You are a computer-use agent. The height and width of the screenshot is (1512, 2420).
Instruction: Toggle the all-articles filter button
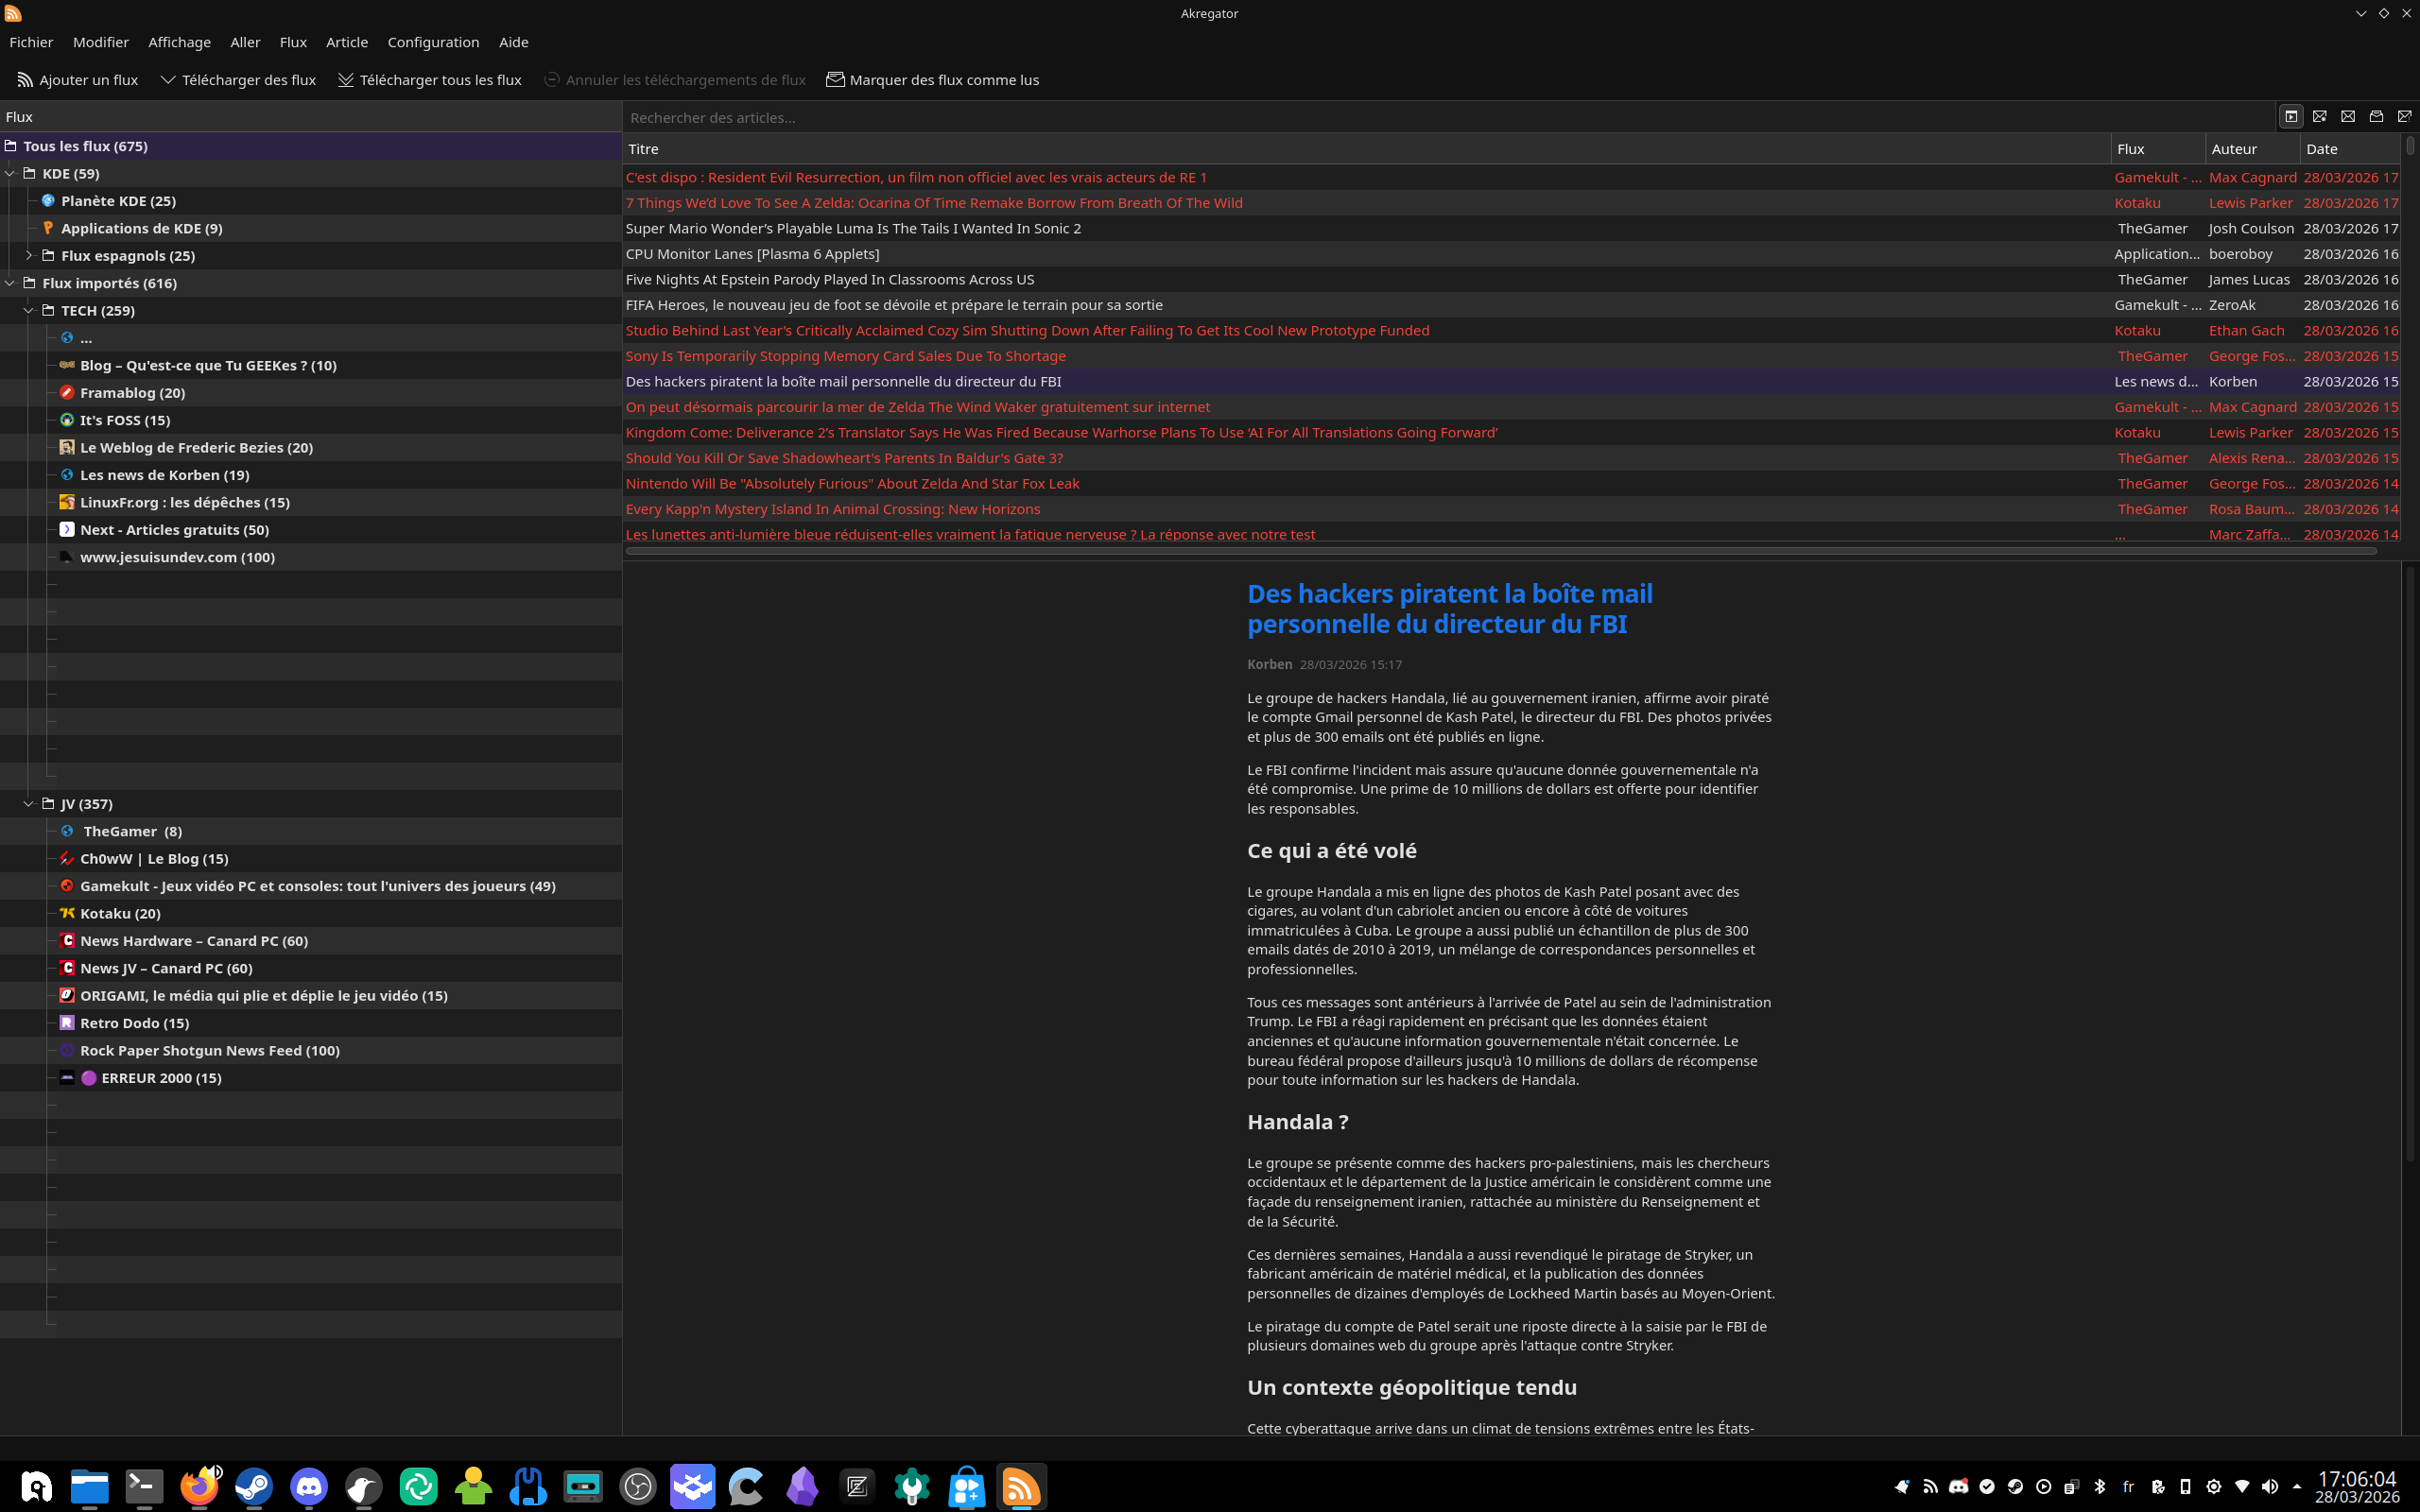pyautogui.click(x=2291, y=117)
